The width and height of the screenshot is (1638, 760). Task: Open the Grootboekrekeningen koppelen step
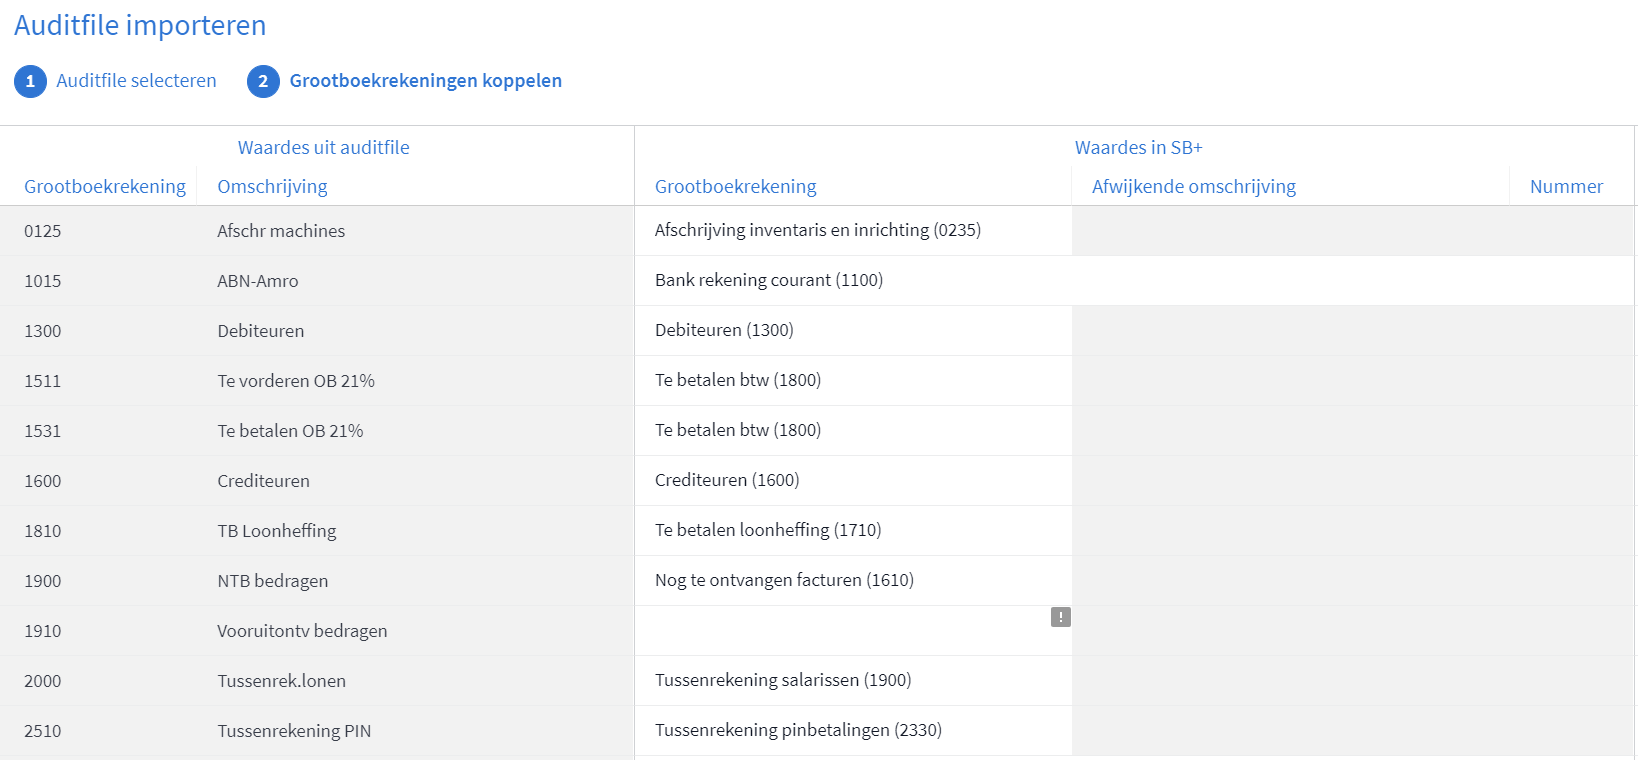(x=425, y=81)
